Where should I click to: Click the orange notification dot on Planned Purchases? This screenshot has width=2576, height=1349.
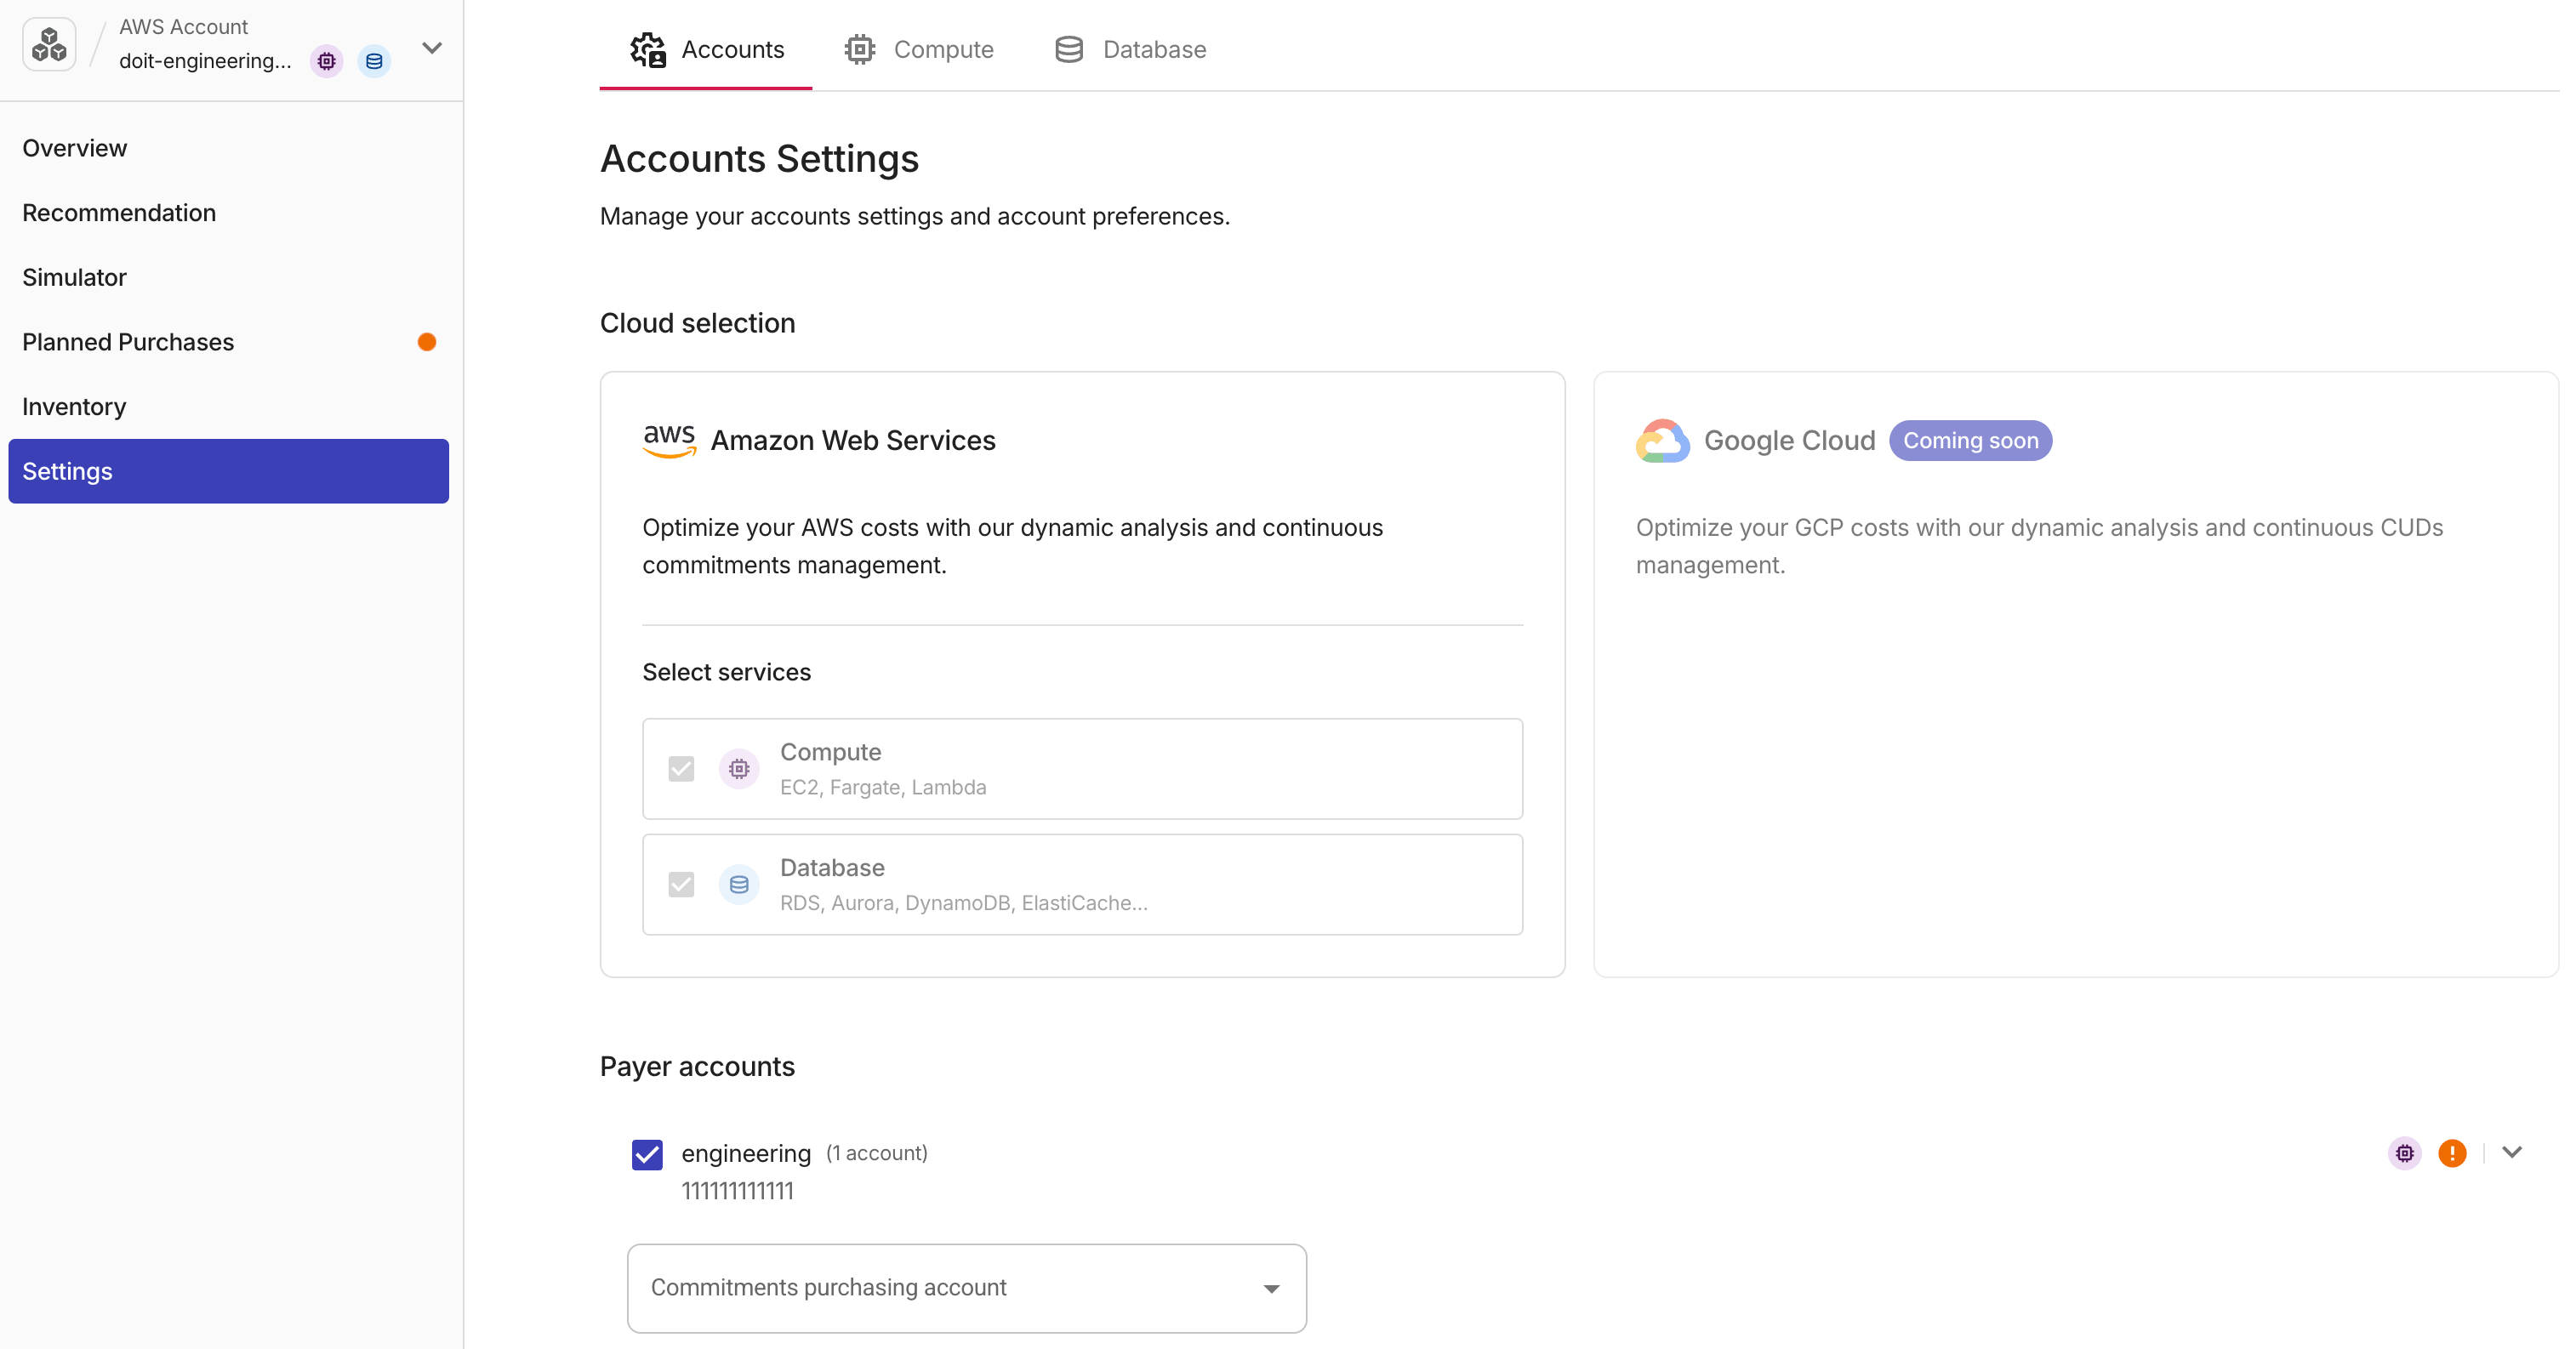pyautogui.click(x=427, y=342)
